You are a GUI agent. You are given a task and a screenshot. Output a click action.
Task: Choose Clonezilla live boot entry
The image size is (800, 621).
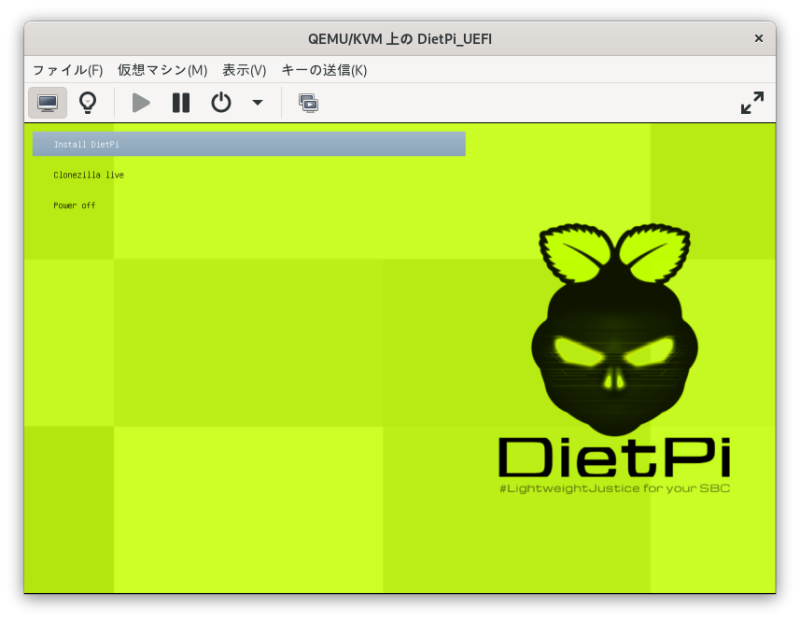89,175
